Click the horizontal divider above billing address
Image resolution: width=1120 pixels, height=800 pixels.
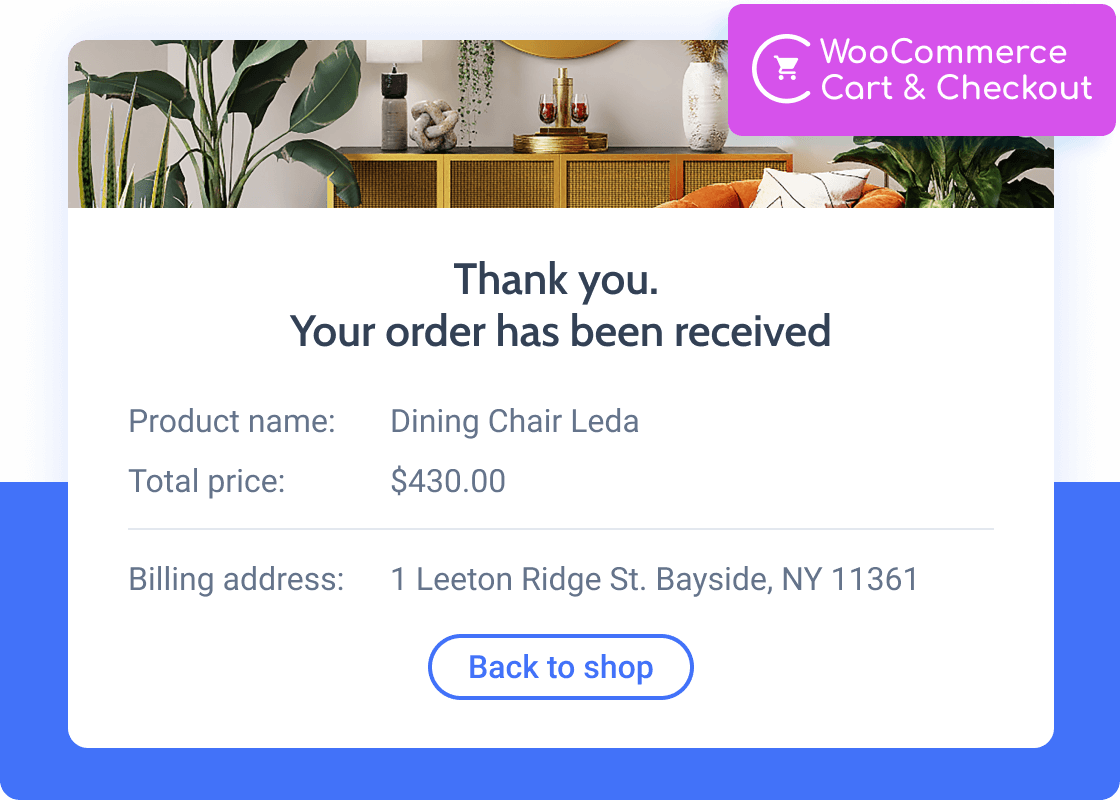560,528
